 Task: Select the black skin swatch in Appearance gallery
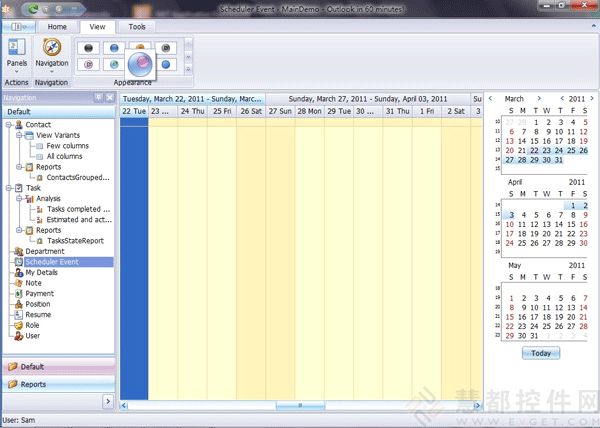pyautogui.click(x=88, y=47)
